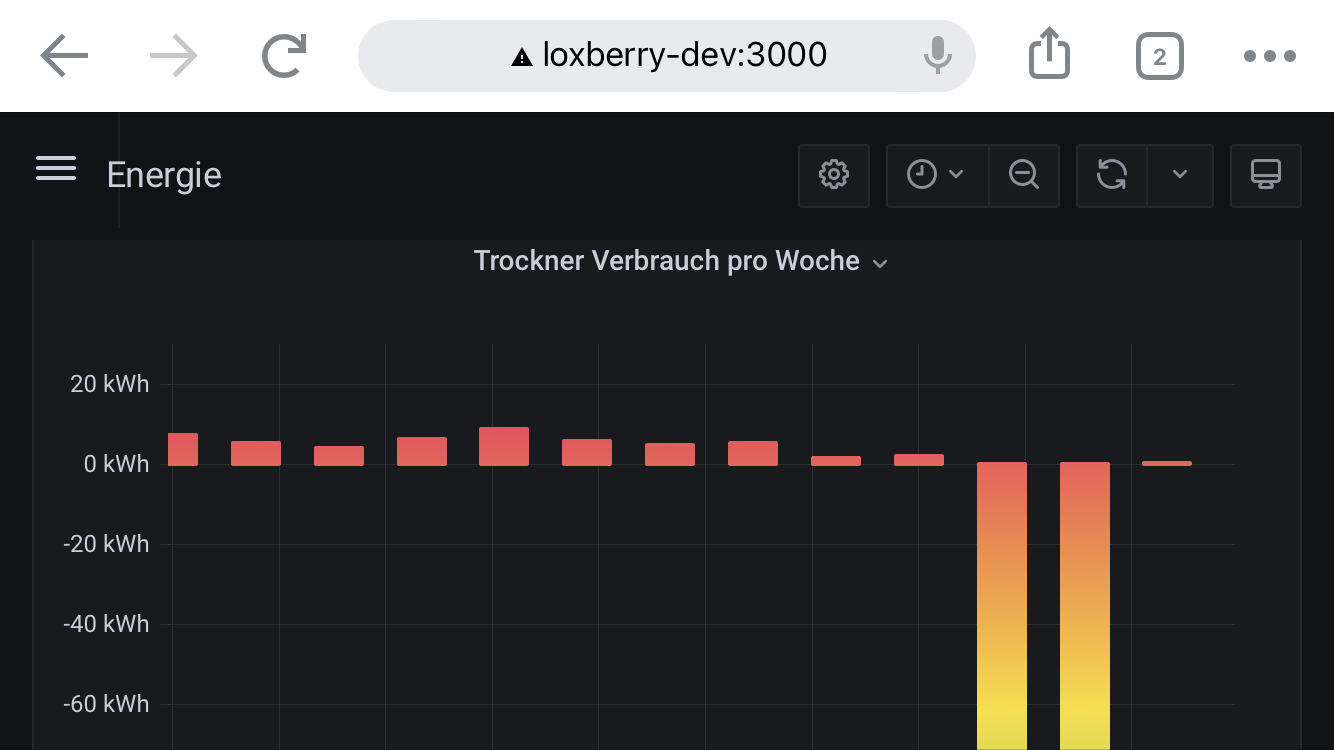Reload the current page
This screenshot has width=1334, height=750.
click(284, 56)
